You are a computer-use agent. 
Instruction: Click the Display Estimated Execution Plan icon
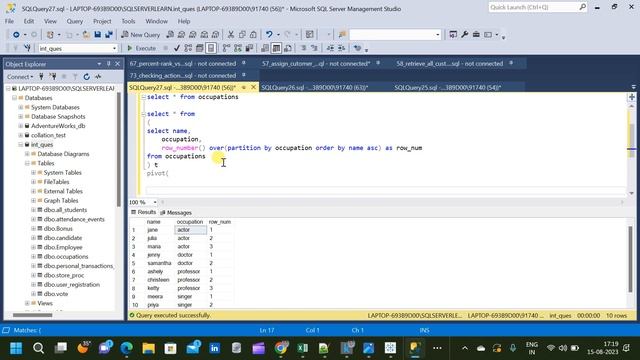click(x=188, y=48)
